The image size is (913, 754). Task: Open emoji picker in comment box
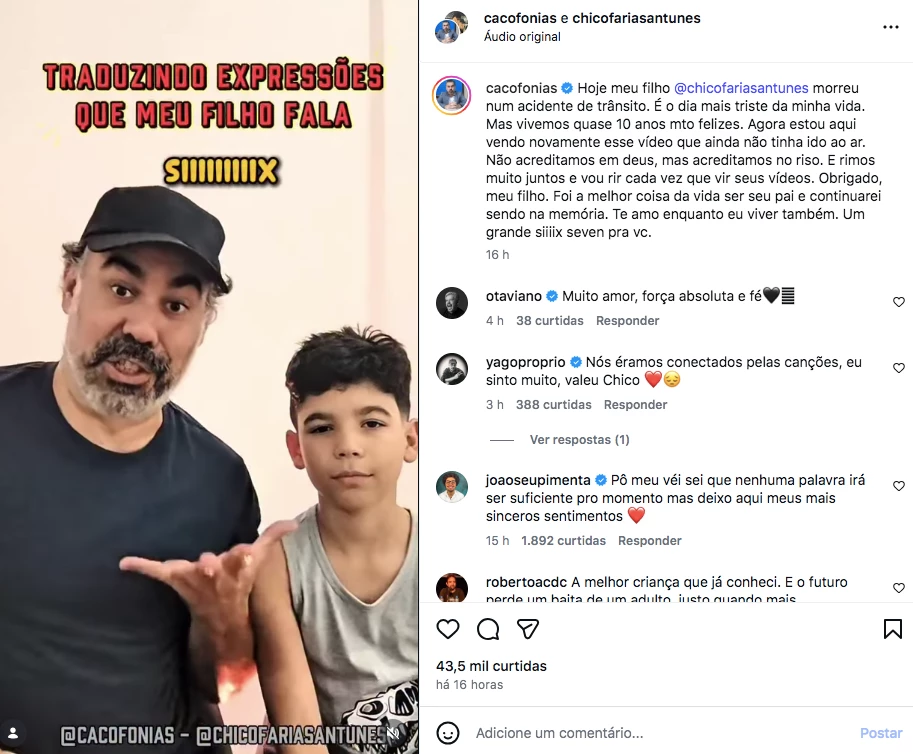pos(448,733)
